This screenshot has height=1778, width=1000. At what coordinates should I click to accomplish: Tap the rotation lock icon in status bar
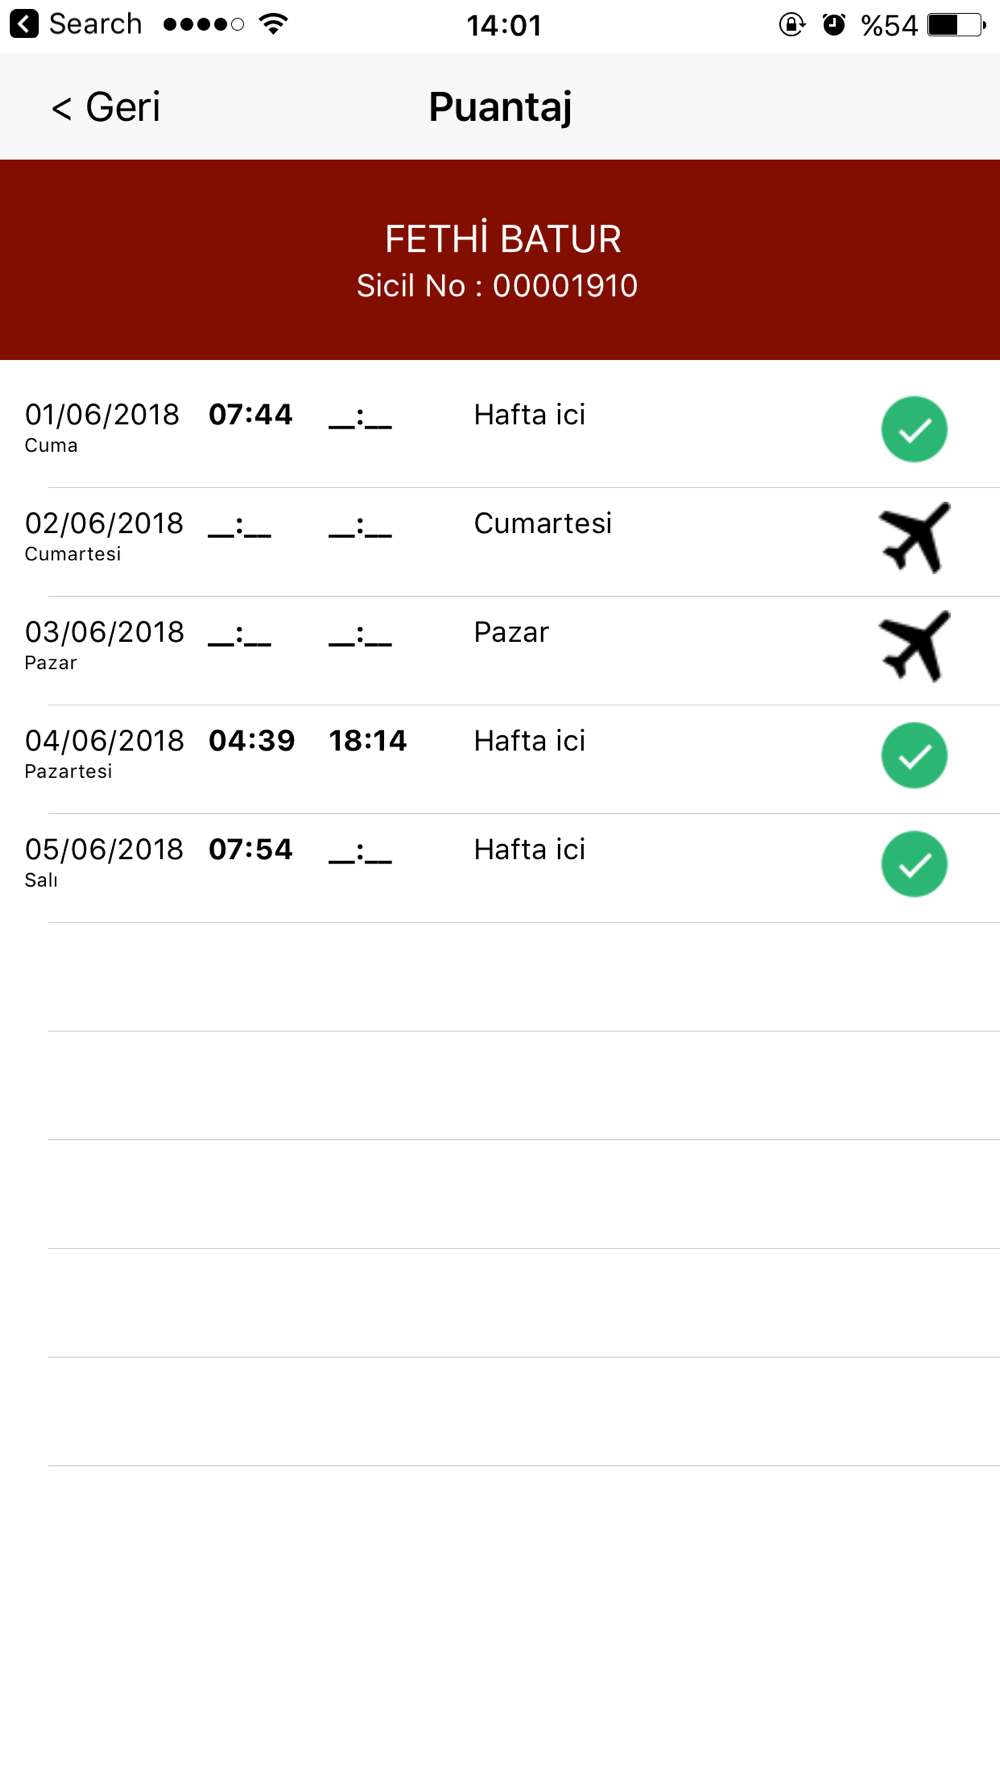(791, 24)
